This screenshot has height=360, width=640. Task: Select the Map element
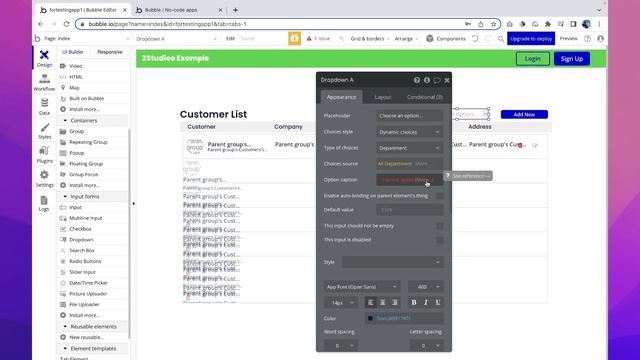coord(74,88)
